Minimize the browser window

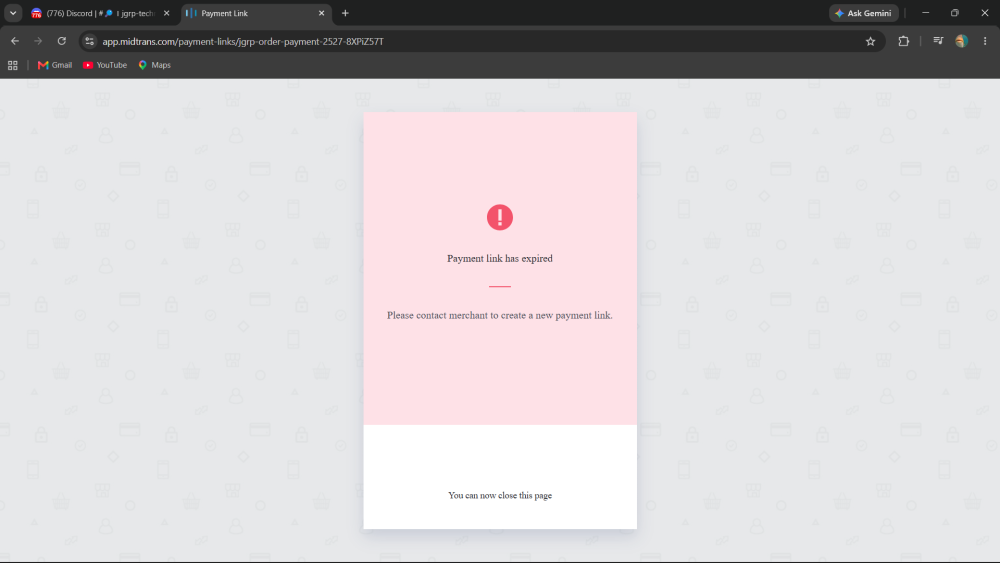(925, 13)
